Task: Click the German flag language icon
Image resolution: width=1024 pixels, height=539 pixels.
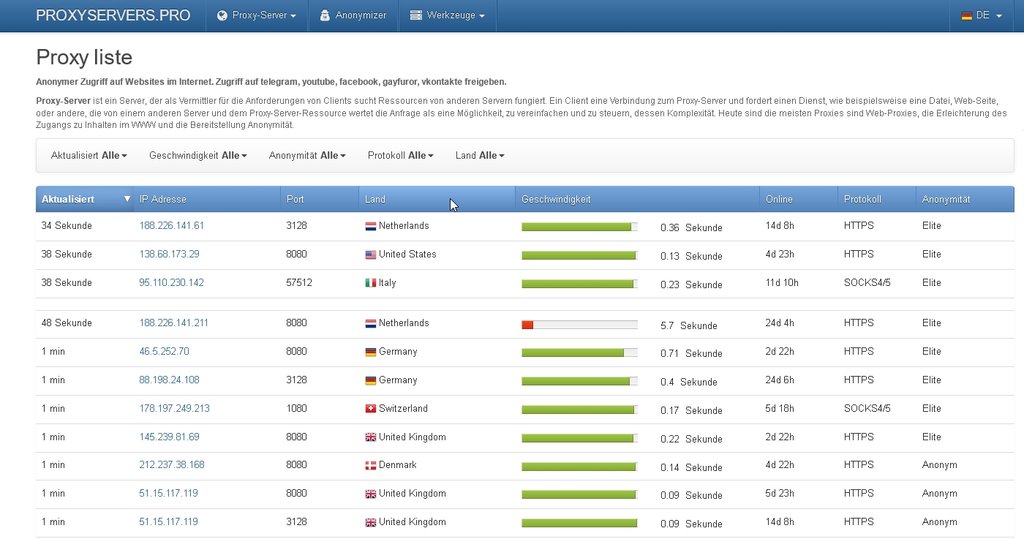Action: (x=966, y=16)
